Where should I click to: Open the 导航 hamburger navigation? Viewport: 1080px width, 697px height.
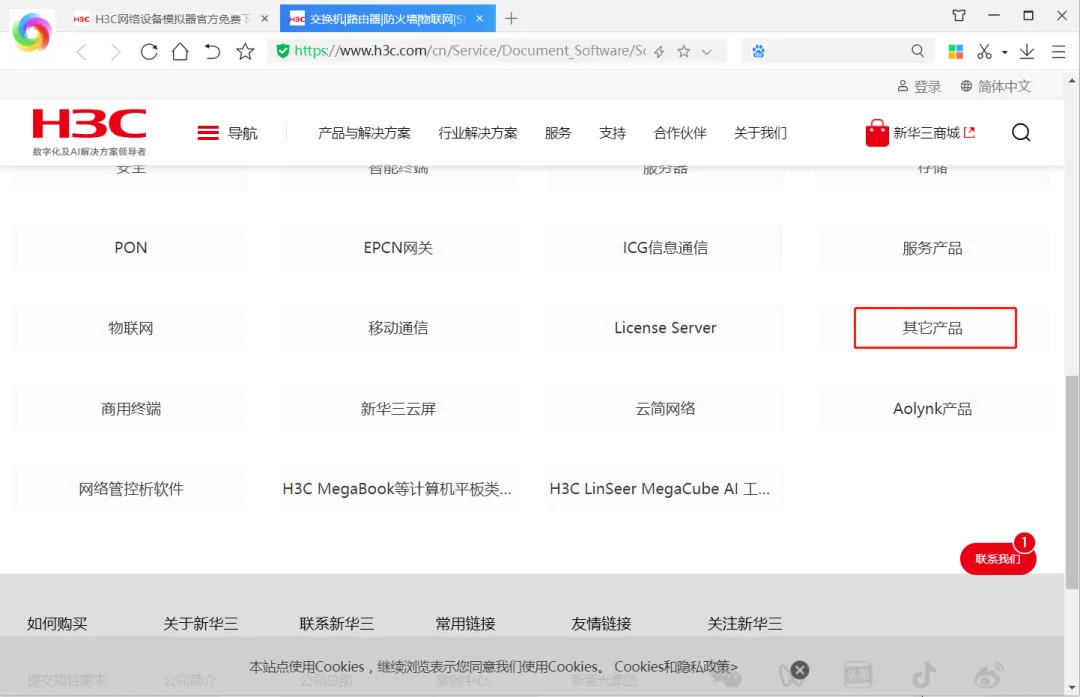[x=227, y=133]
